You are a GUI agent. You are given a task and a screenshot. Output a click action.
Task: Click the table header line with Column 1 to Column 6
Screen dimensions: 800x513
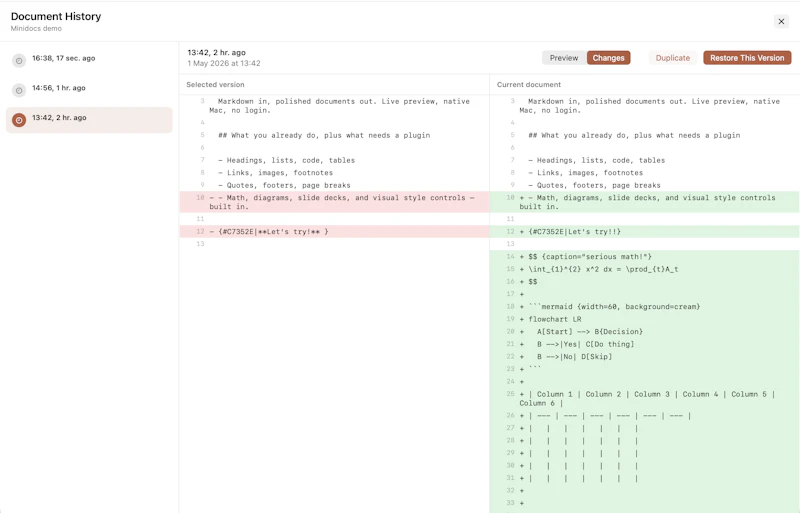pos(644,399)
